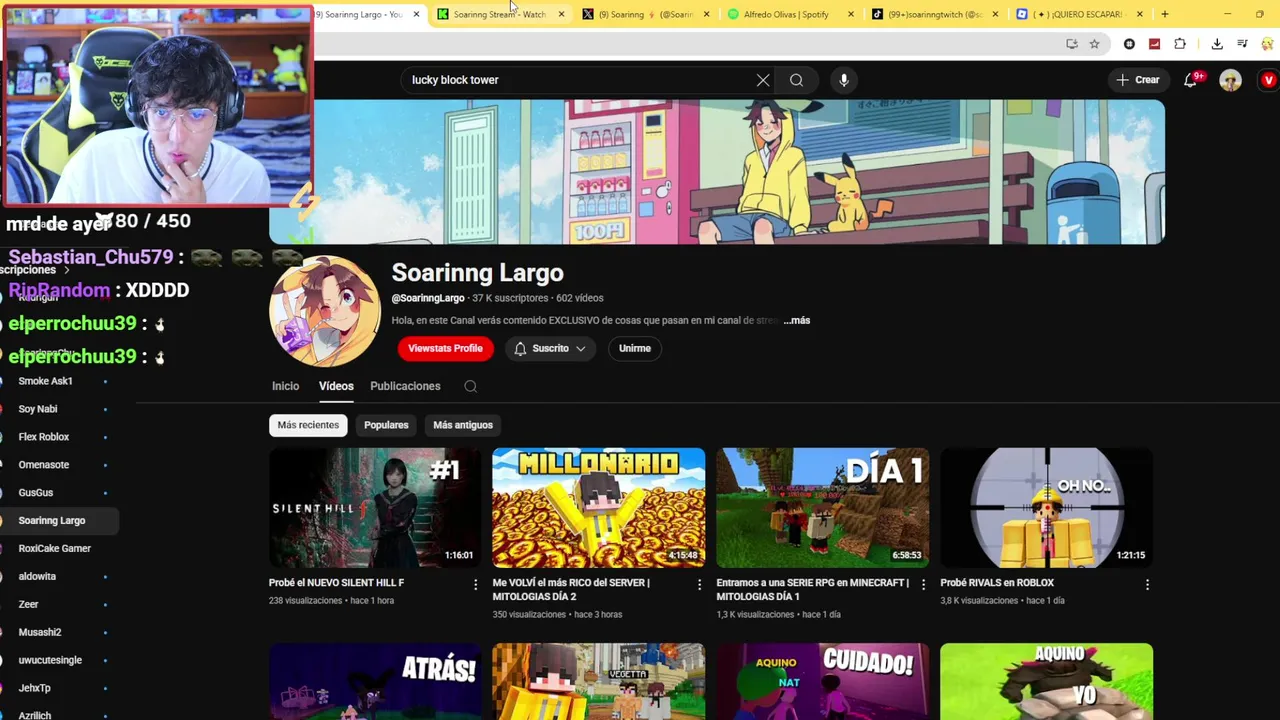Start voice search with the microphone icon
The image size is (1280, 720).
(x=844, y=80)
